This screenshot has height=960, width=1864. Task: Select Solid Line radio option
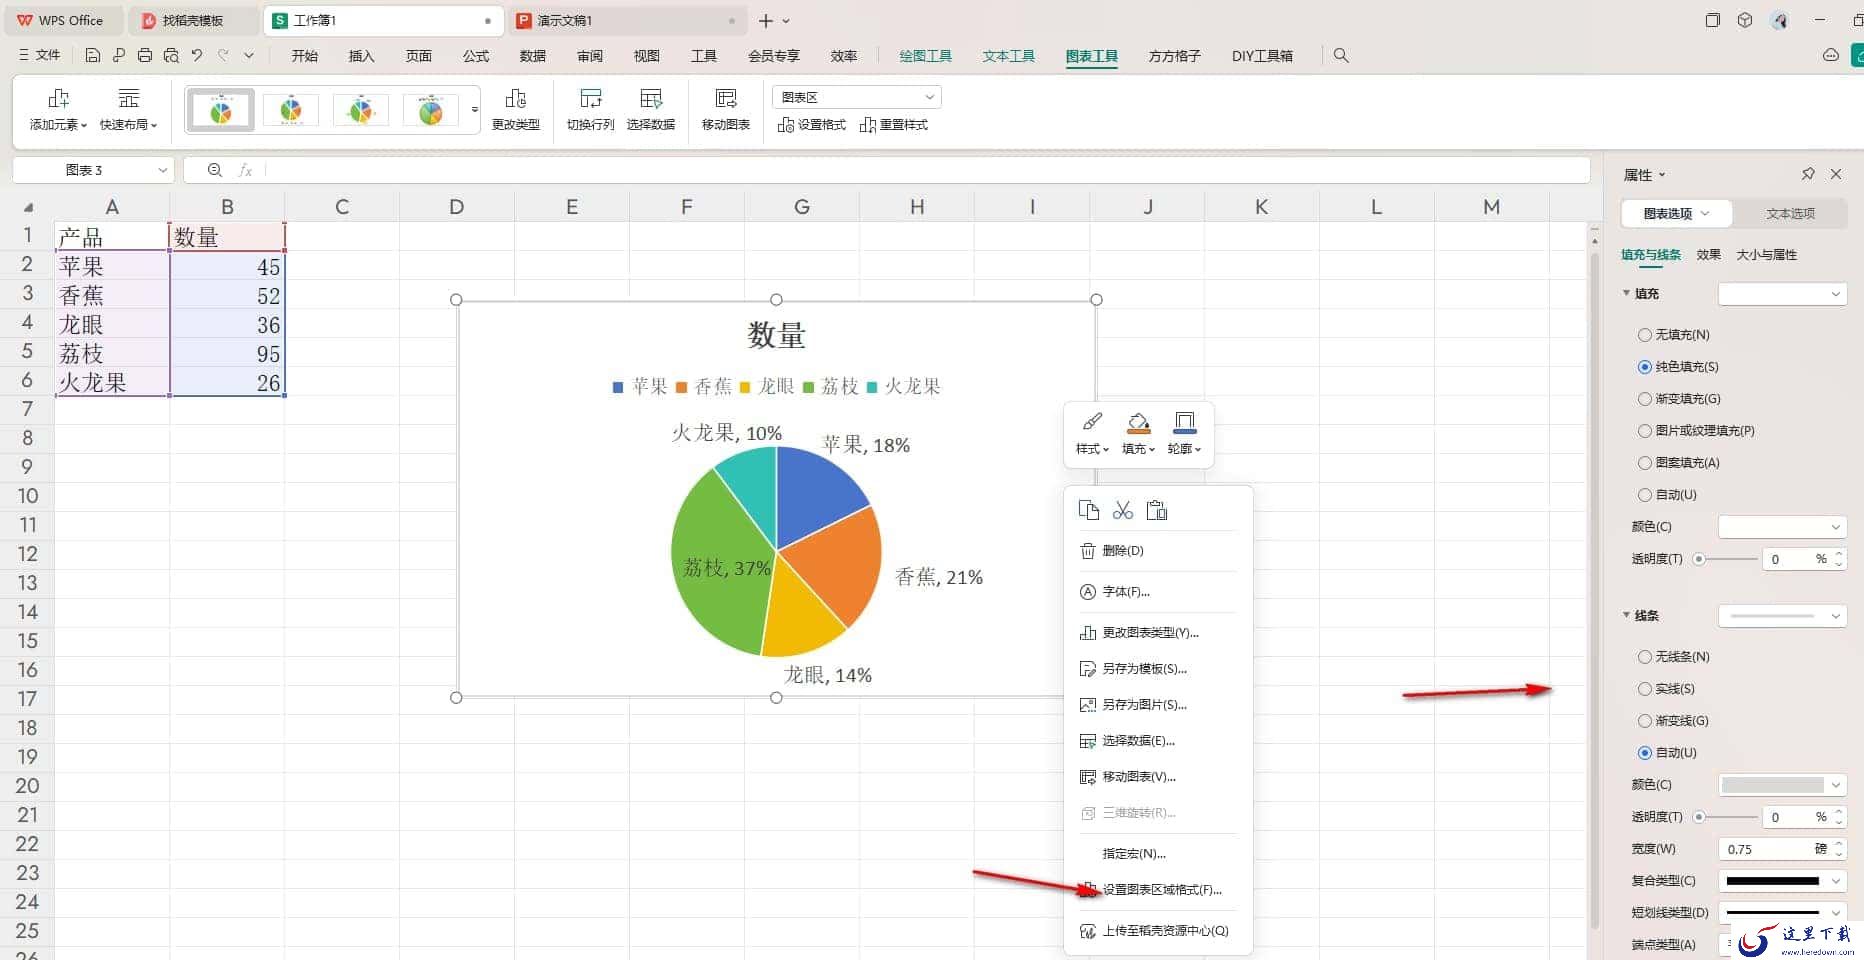[x=1645, y=689]
